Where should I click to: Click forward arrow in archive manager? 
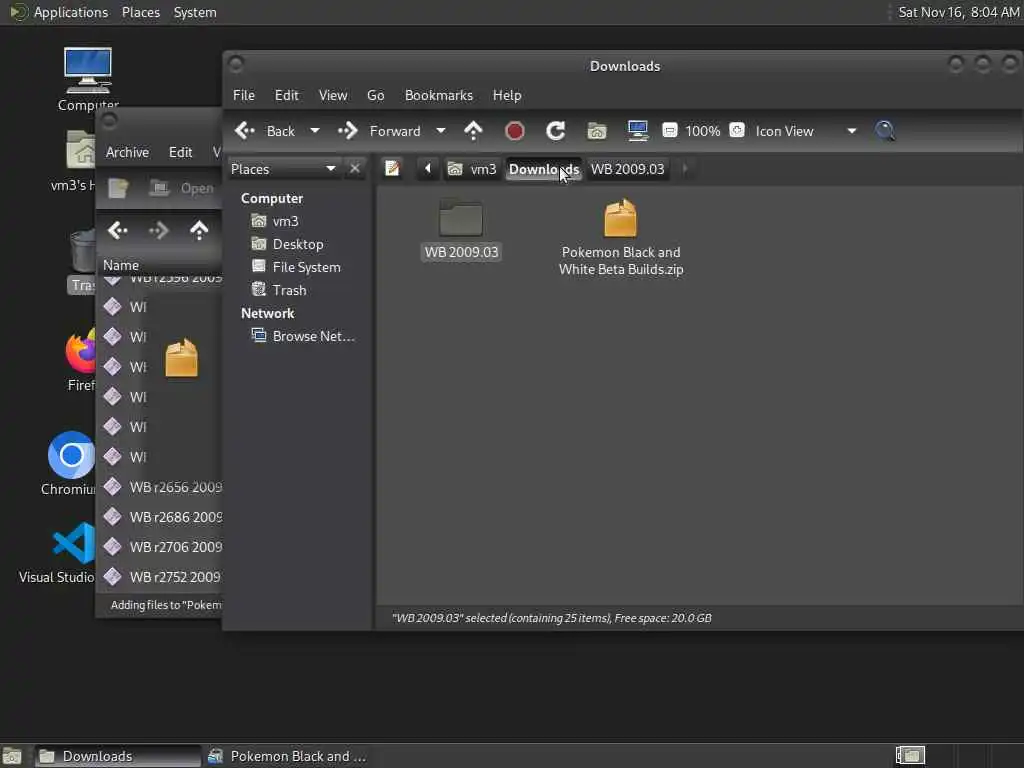point(159,230)
